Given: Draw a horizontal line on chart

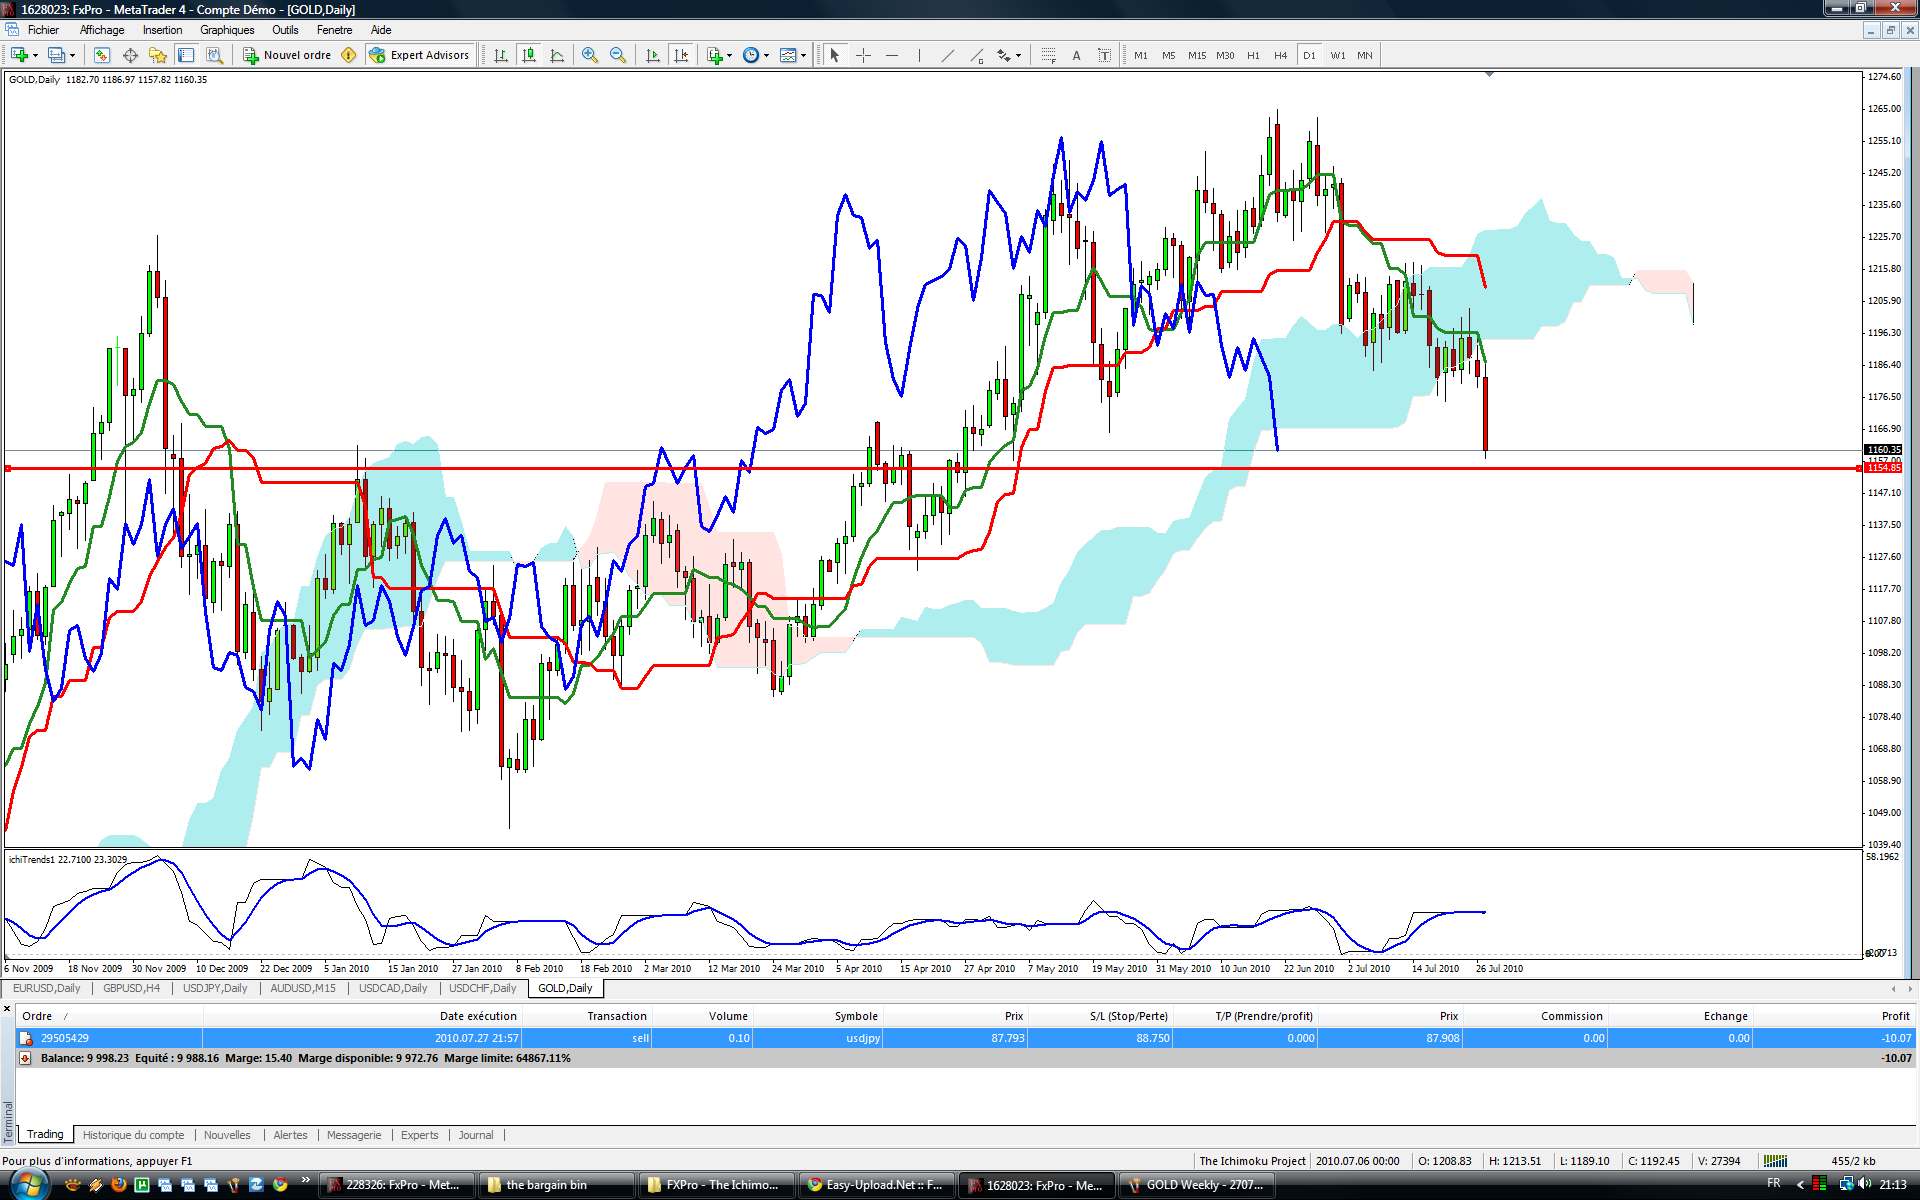Looking at the screenshot, I should pos(892,55).
